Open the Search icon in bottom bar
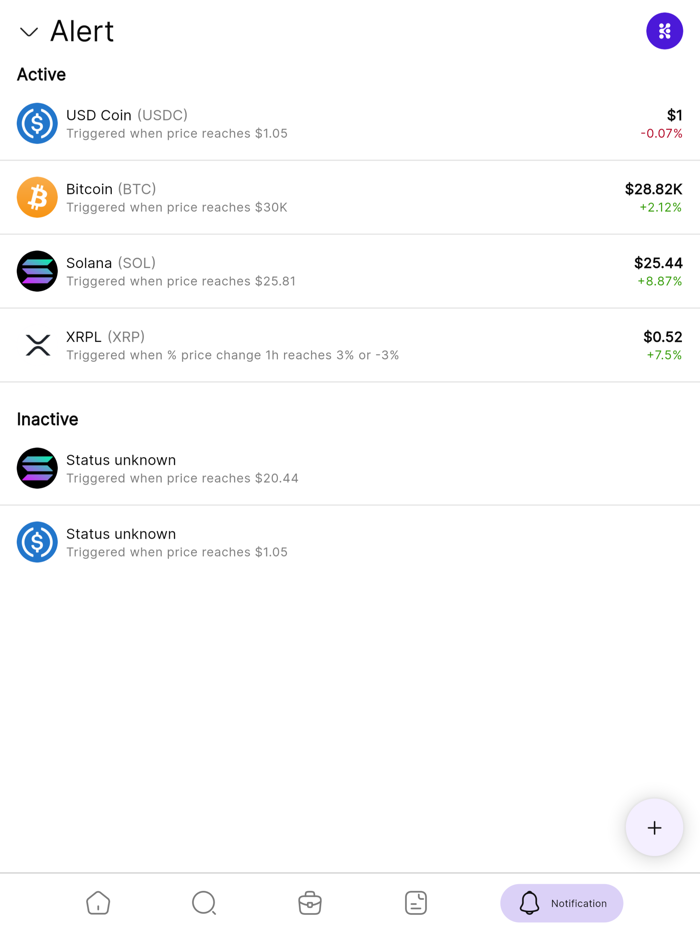This screenshot has height=934, width=700. click(204, 902)
